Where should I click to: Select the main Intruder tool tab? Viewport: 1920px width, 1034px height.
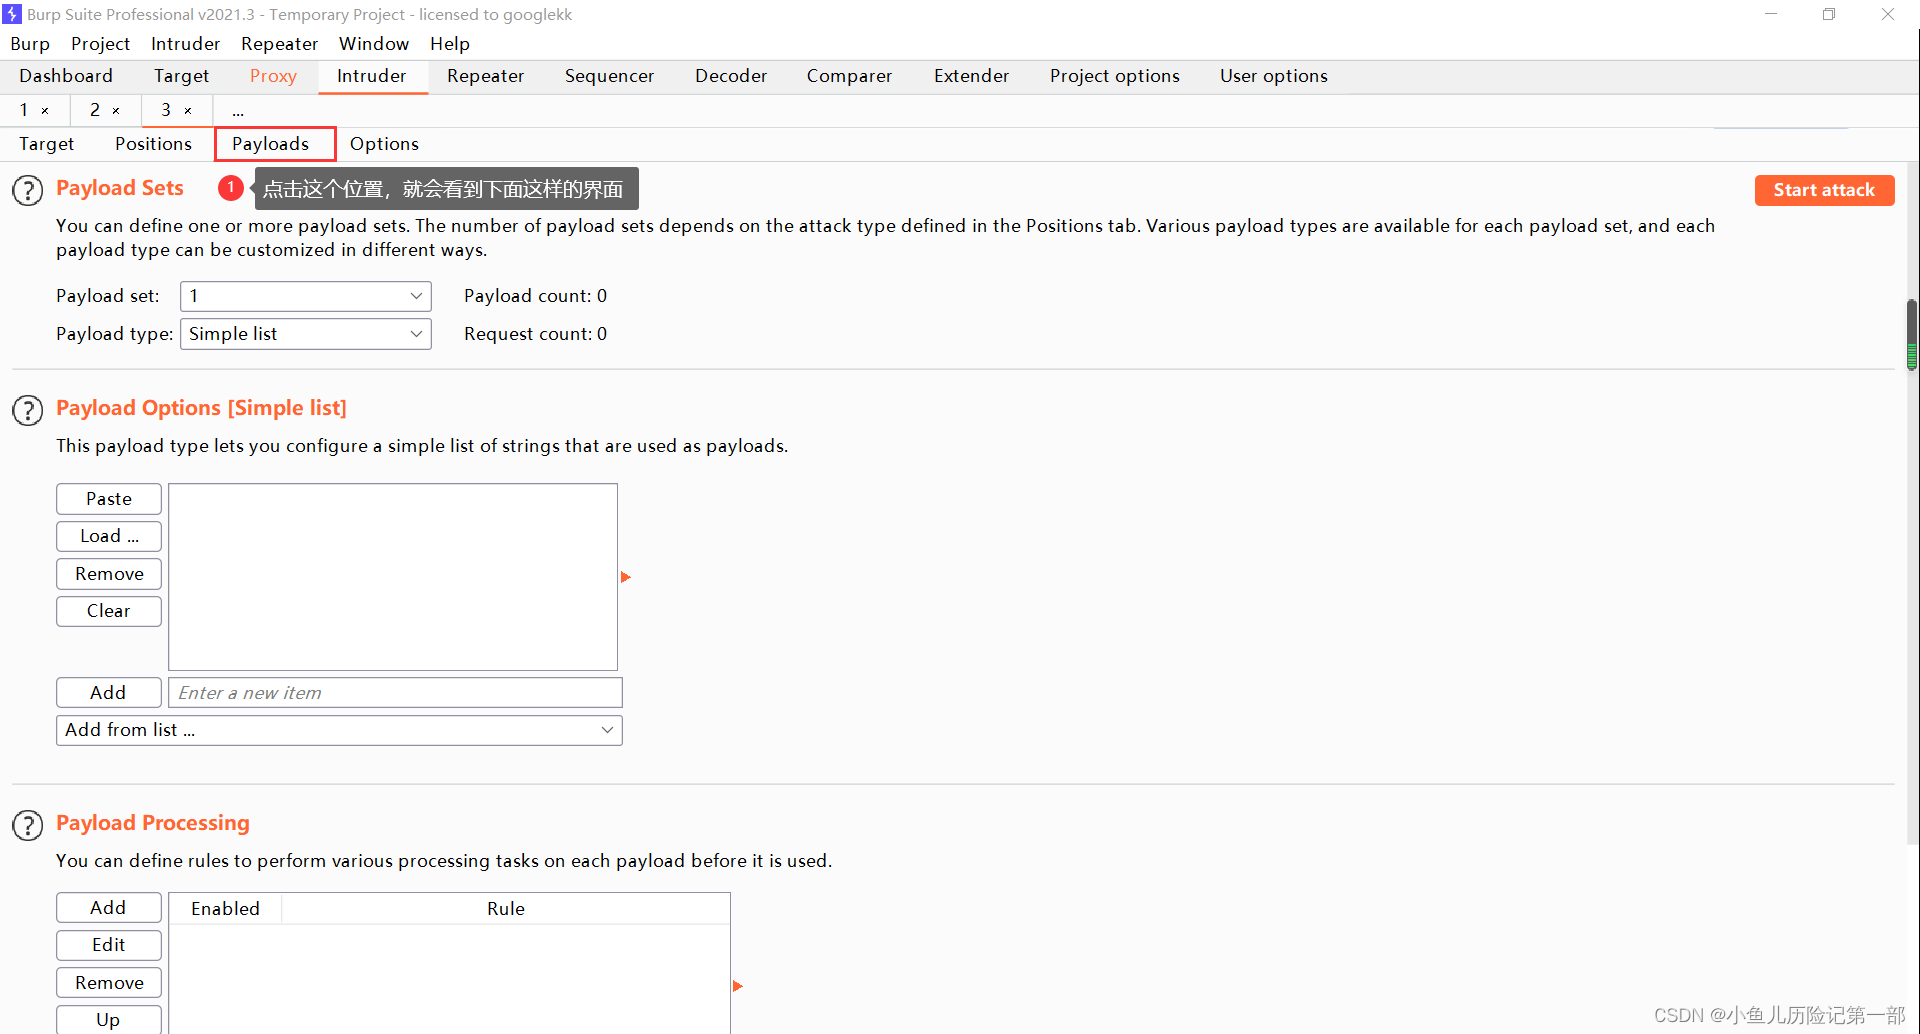372,76
